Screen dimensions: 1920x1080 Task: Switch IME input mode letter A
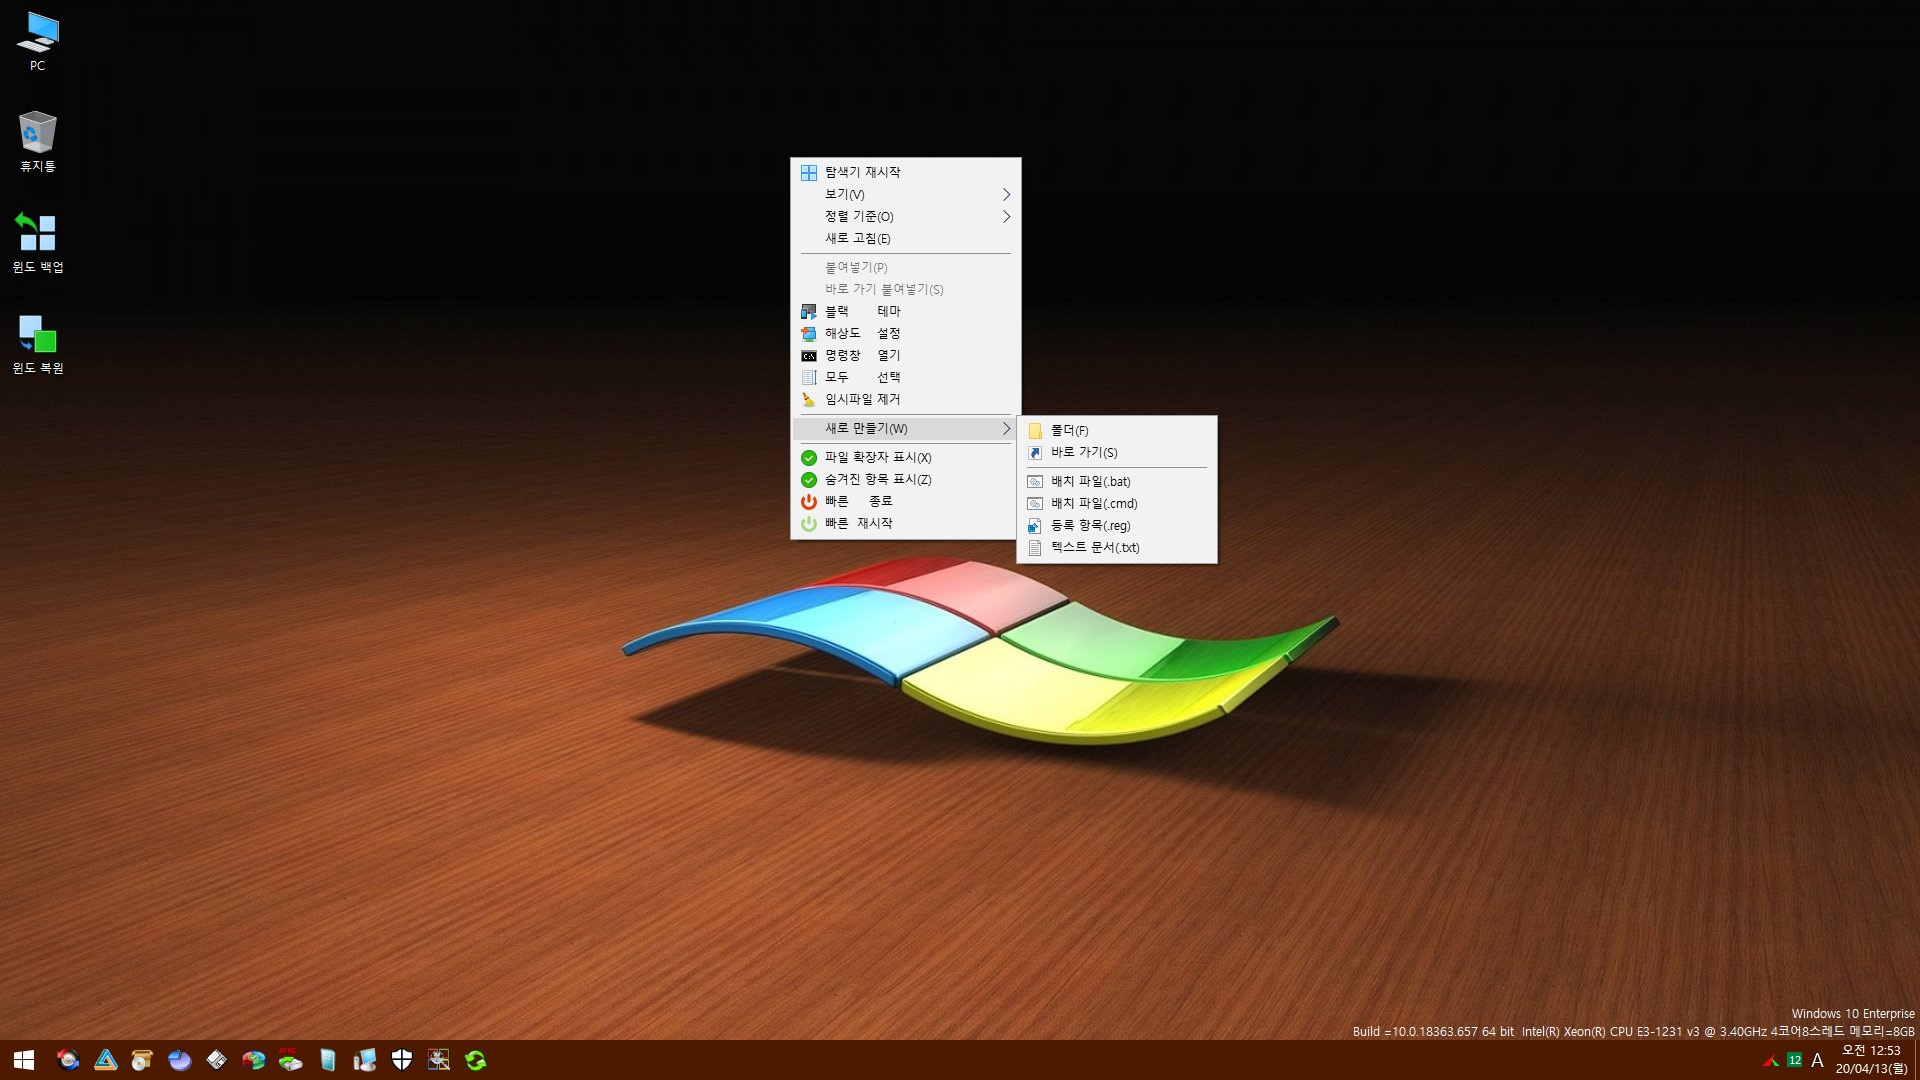pos(1817,1060)
